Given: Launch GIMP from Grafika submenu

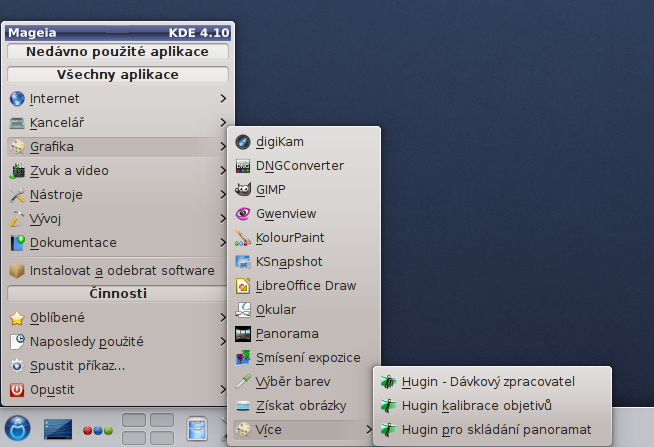Looking at the screenshot, I should point(304,190).
